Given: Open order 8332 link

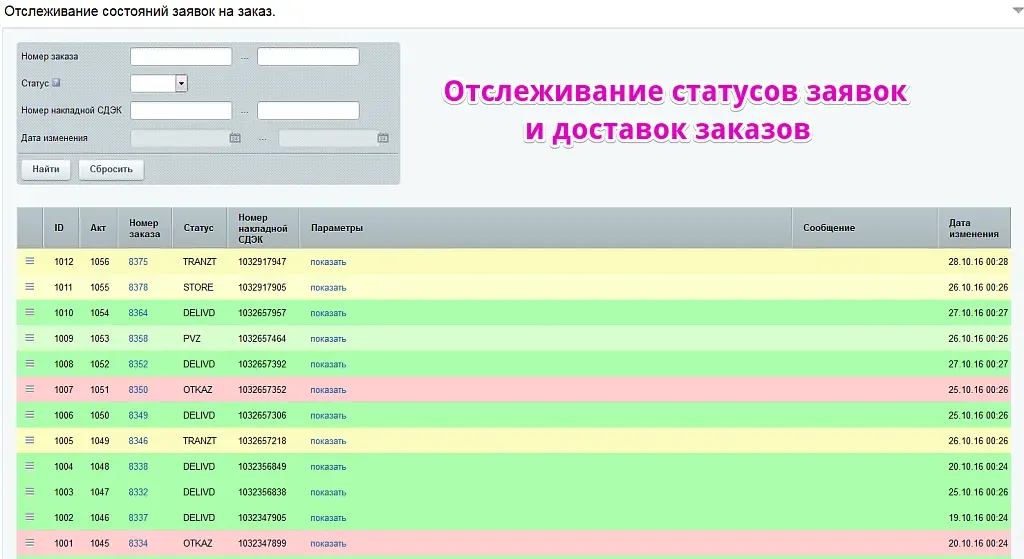Looking at the screenshot, I should (x=138, y=492).
